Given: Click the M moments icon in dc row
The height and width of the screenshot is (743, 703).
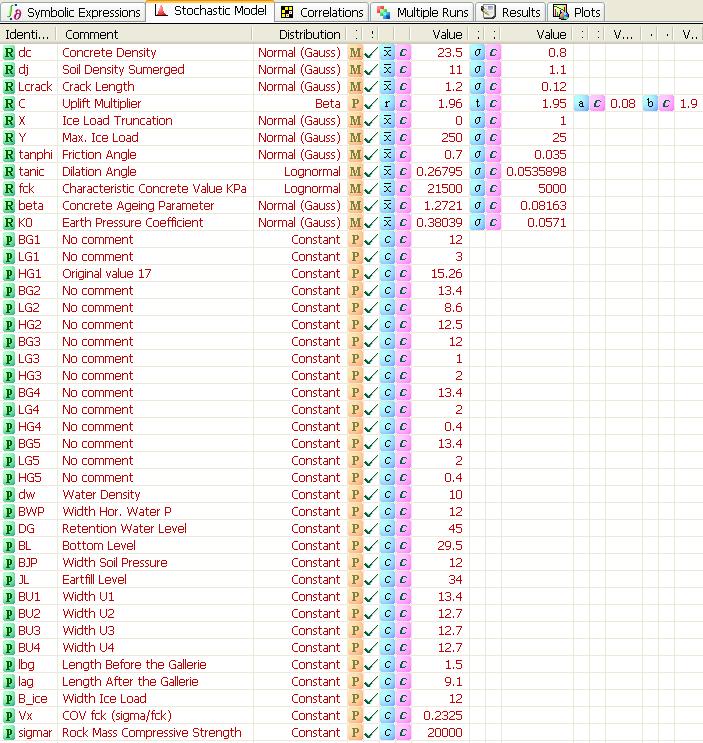Looking at the screenshot, I should click(x=355, y=53).
